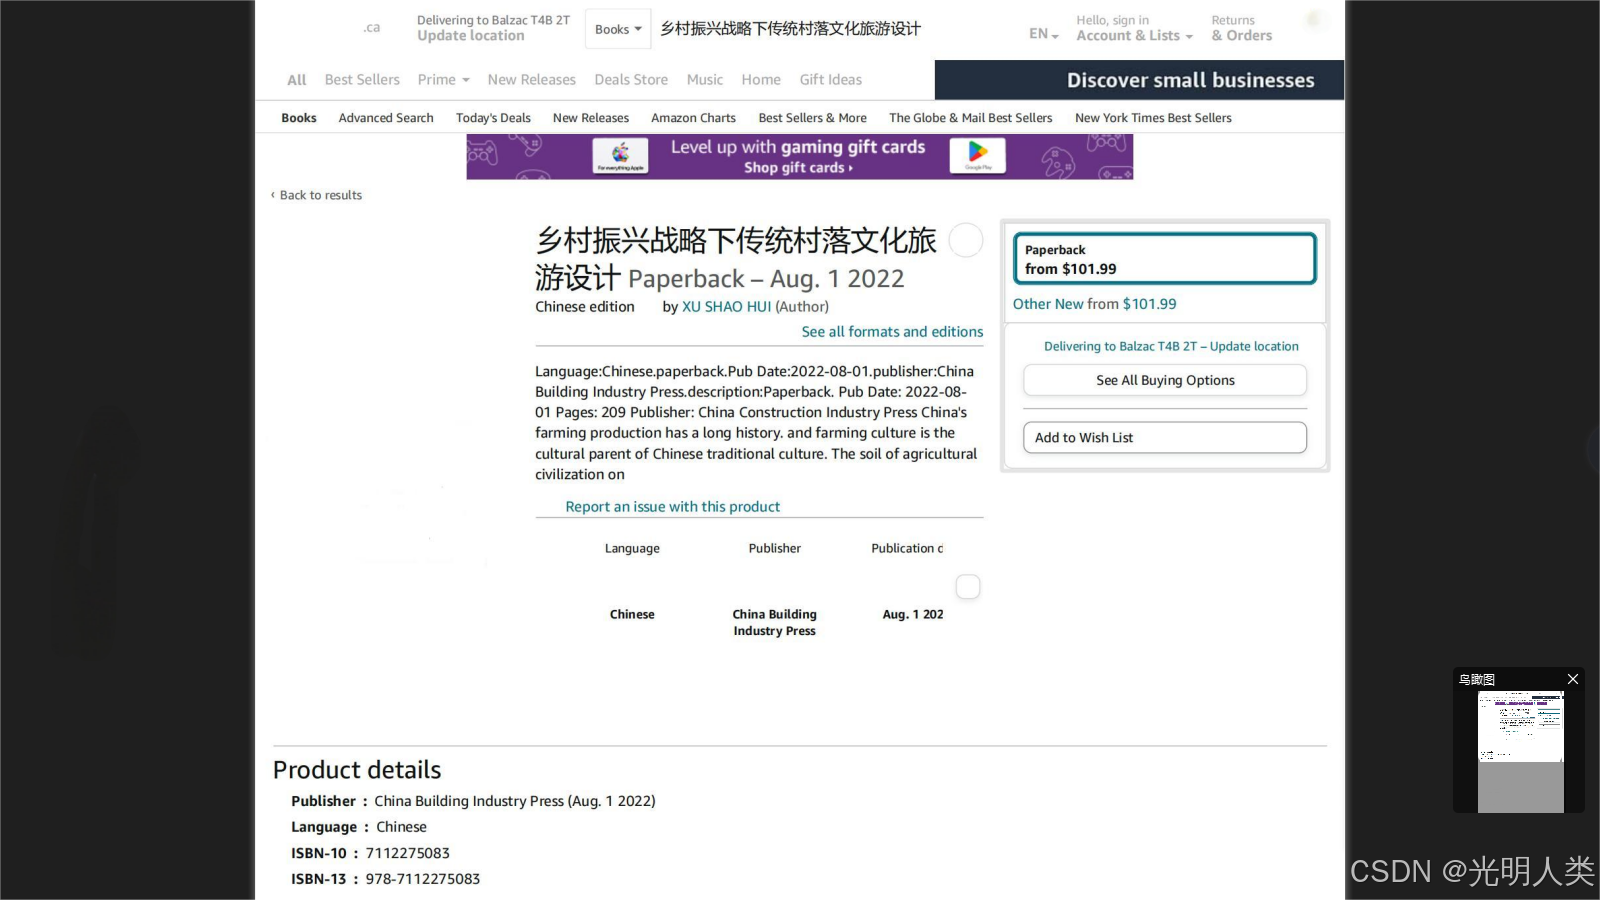Click the round share icon beside title
This screenshot has width=1600, height=900.
[966, 240]
